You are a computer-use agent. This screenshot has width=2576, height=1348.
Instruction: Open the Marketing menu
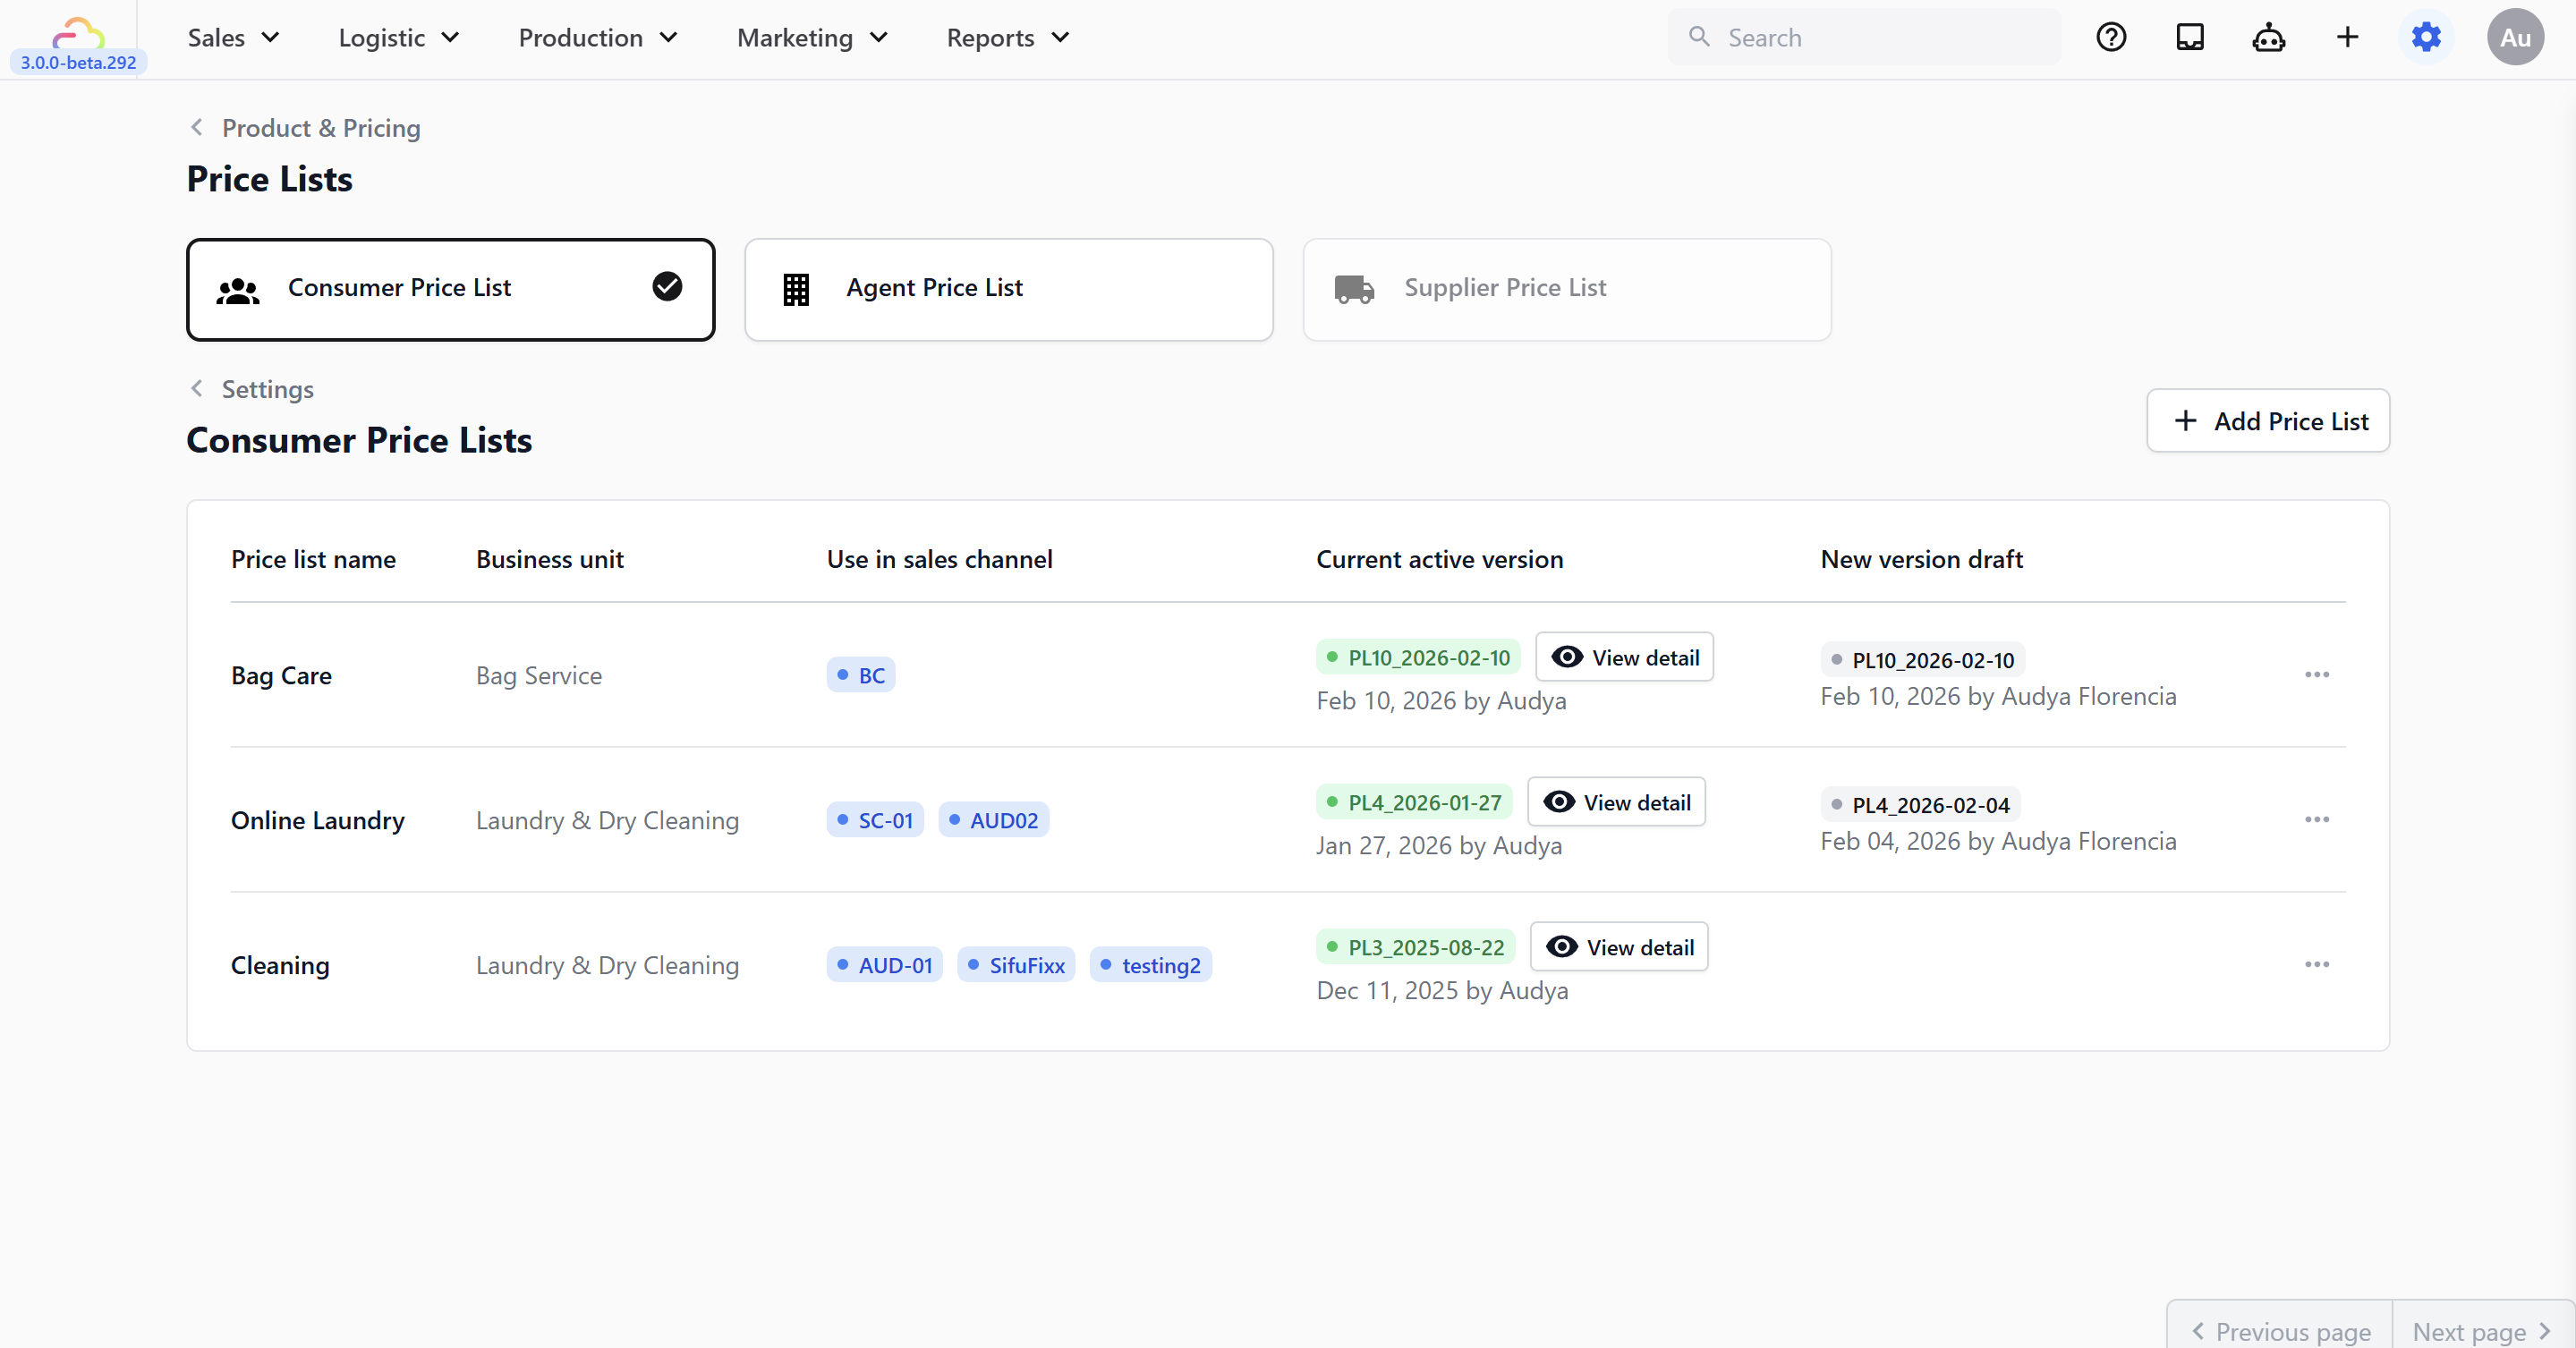point(812,38)
